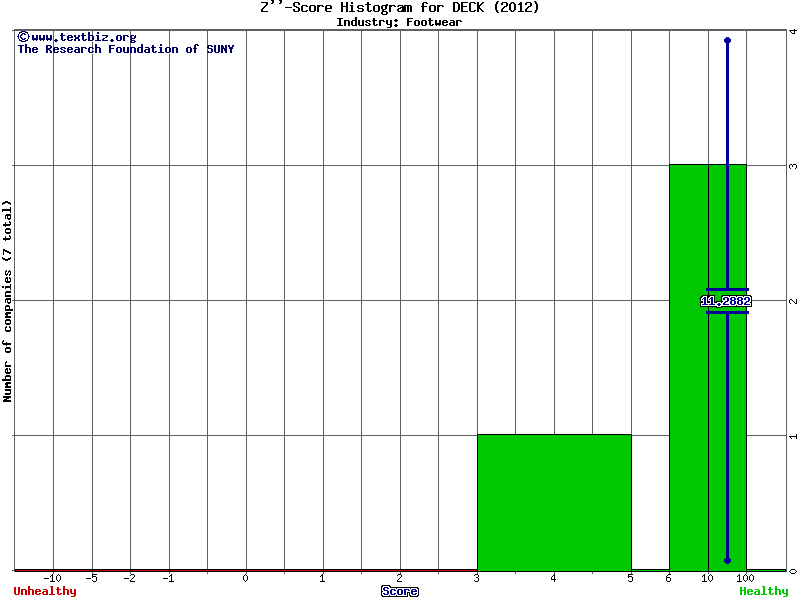Click the 100 tick label on x-axis
The height and width of the screenshot is (600, 800).
(746, 578)
